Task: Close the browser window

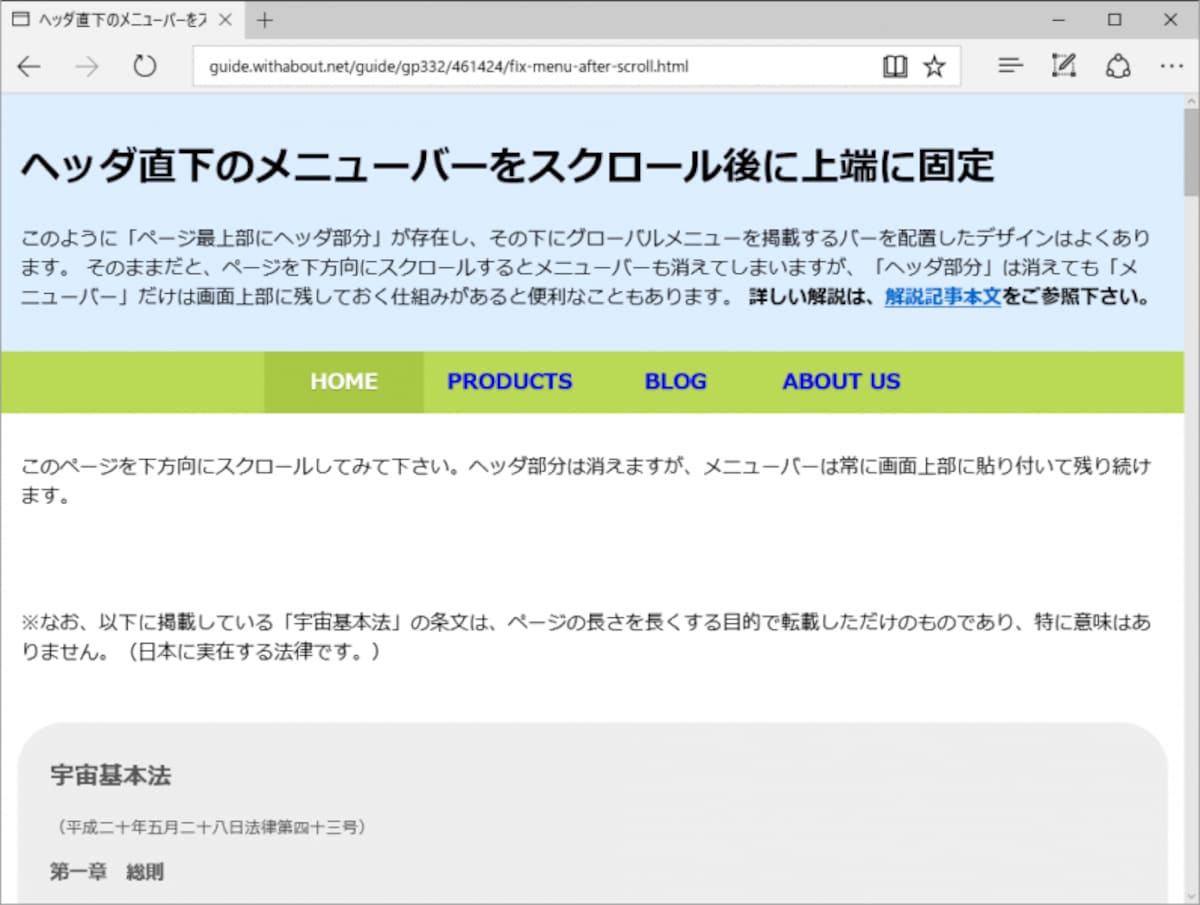Action: click(1171, 19)
